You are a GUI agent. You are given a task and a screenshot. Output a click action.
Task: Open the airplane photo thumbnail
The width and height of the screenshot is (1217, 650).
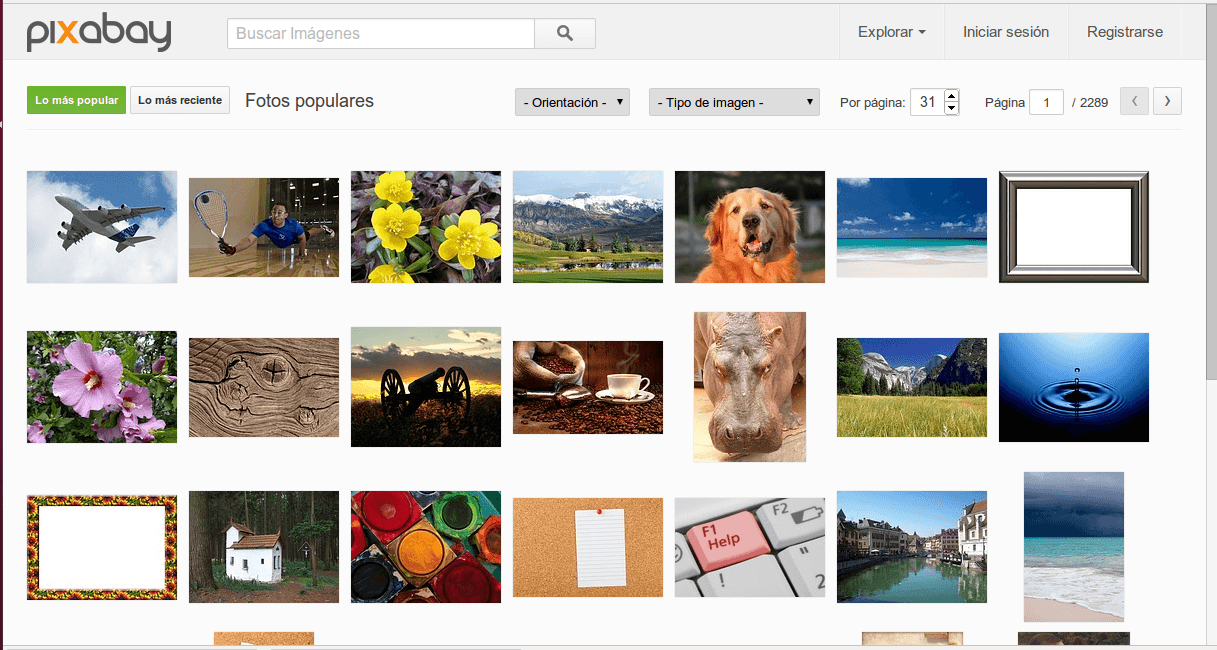coord(102,227)
